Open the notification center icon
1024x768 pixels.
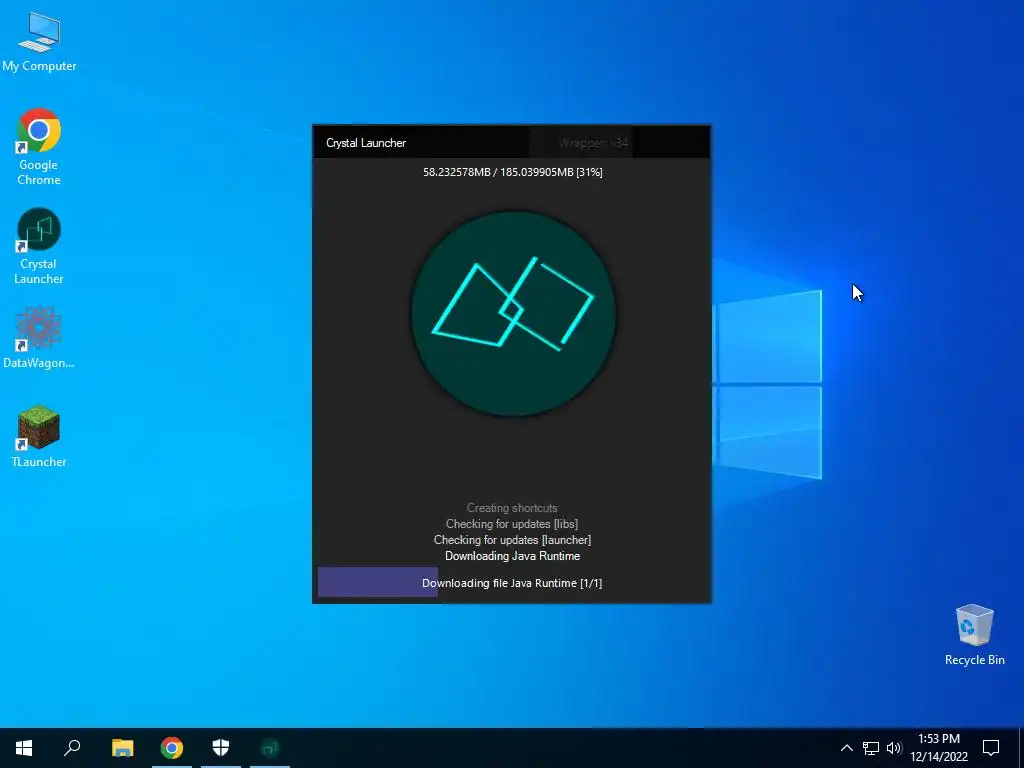pos(991,748)
